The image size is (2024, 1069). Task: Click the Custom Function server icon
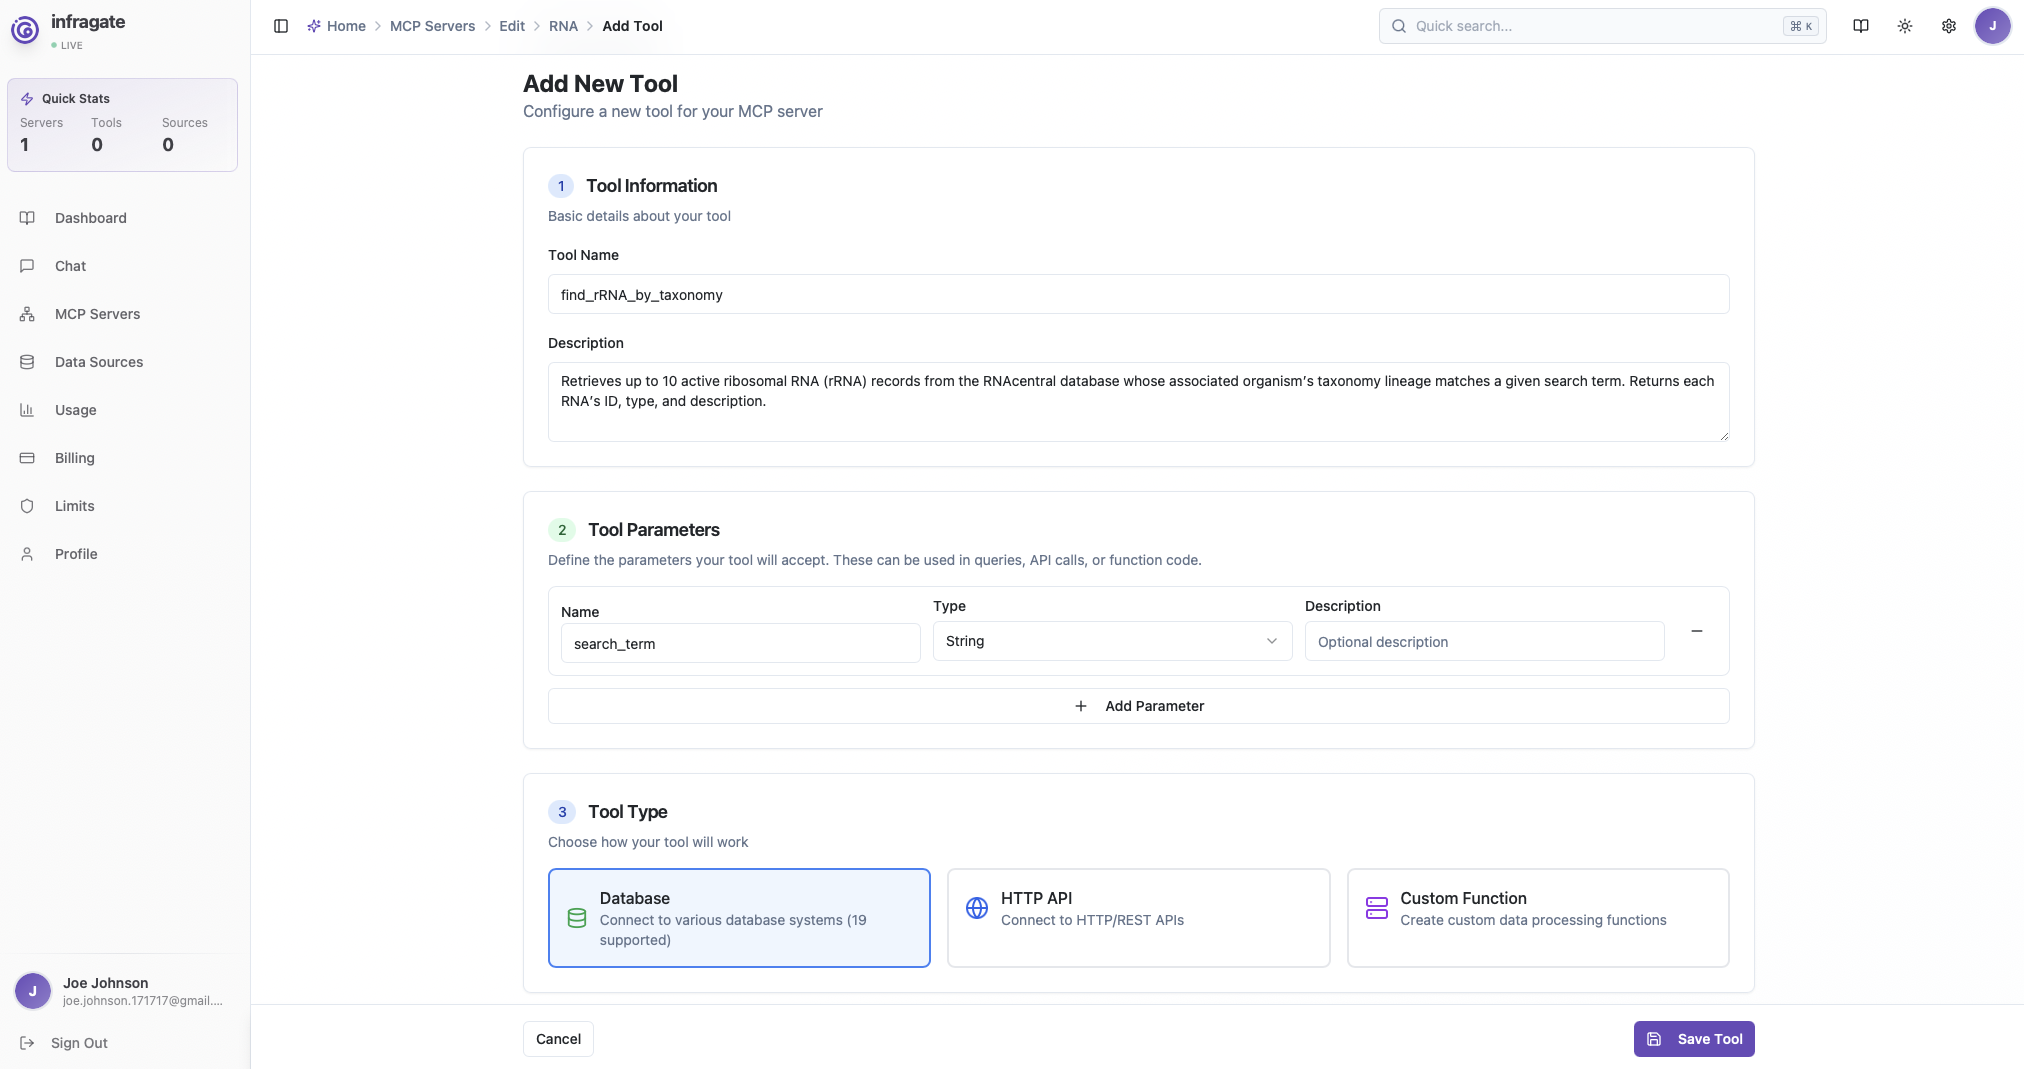point(1377,908)
